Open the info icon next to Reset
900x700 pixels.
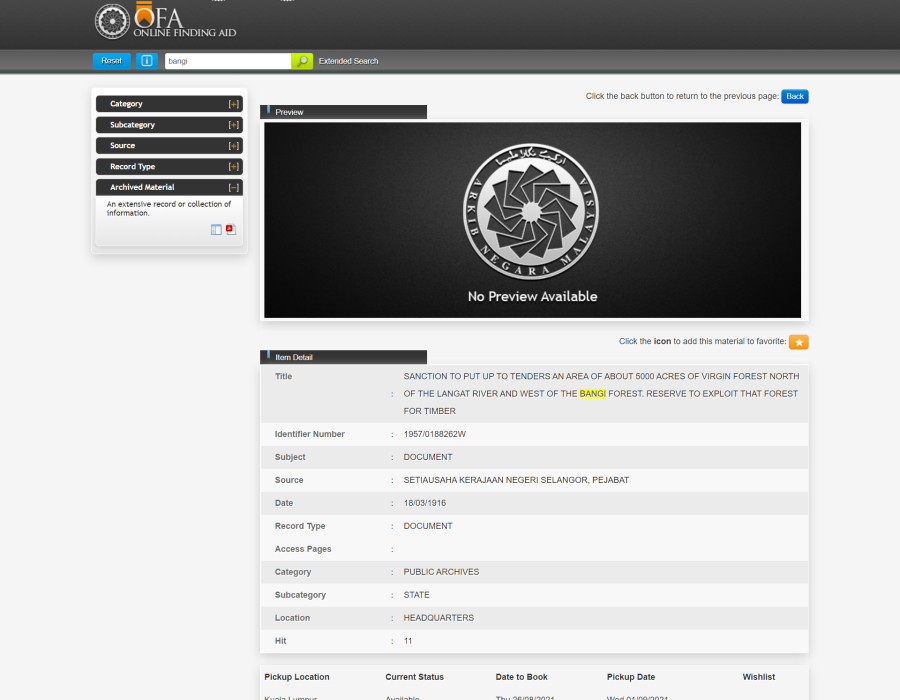(147, 61)
